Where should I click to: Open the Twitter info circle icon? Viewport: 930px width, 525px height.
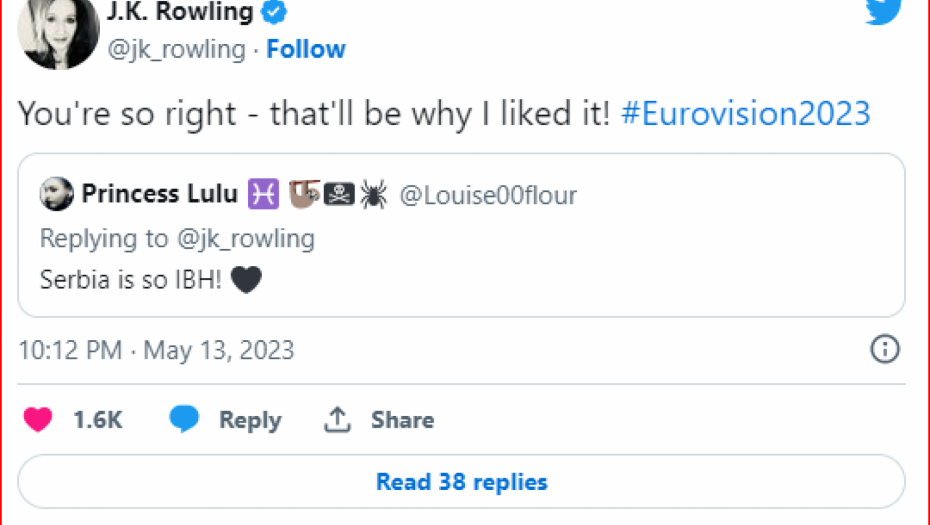tap(885, 349)
